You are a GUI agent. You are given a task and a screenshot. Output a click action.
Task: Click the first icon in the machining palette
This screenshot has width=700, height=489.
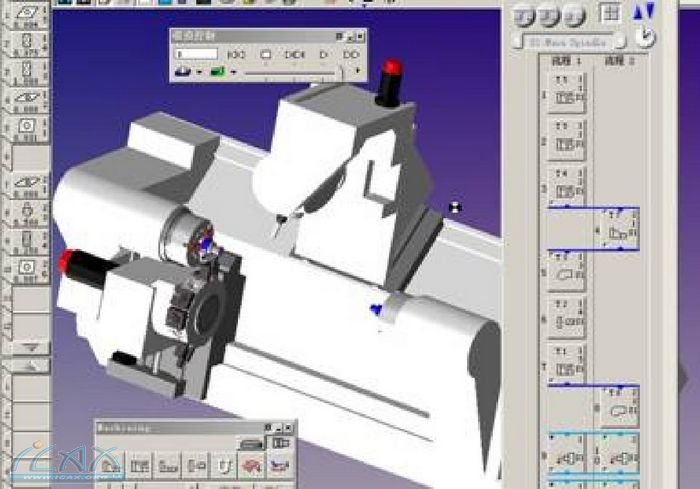tap(111, 465)
